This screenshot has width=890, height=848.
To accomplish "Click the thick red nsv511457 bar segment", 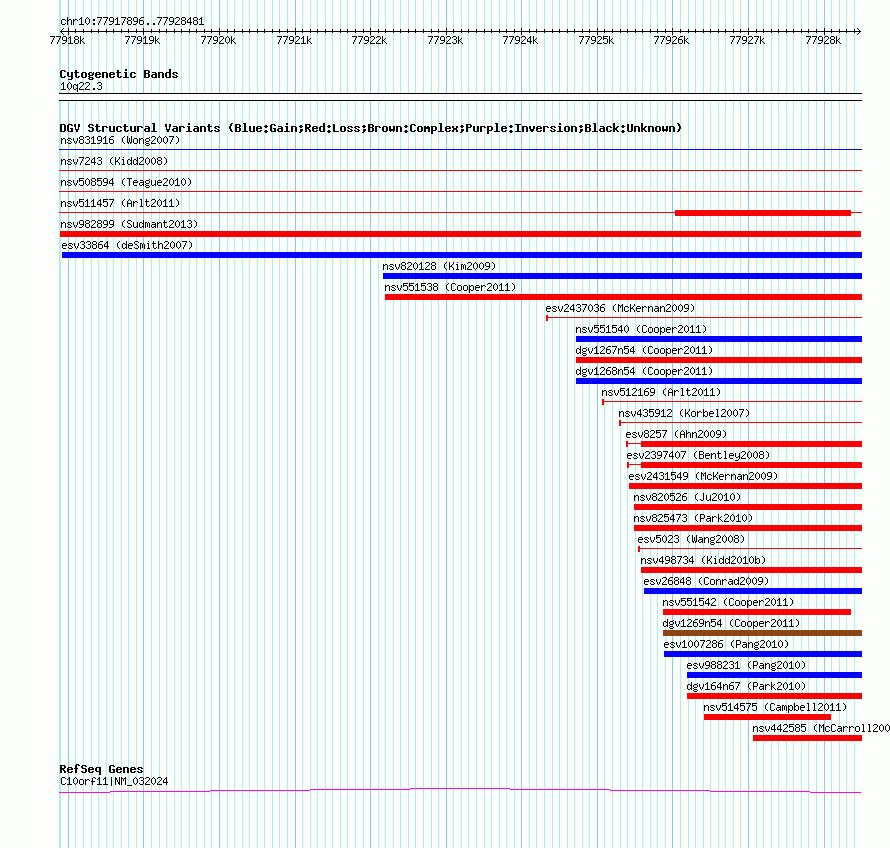I will click(x=763, y=213).
